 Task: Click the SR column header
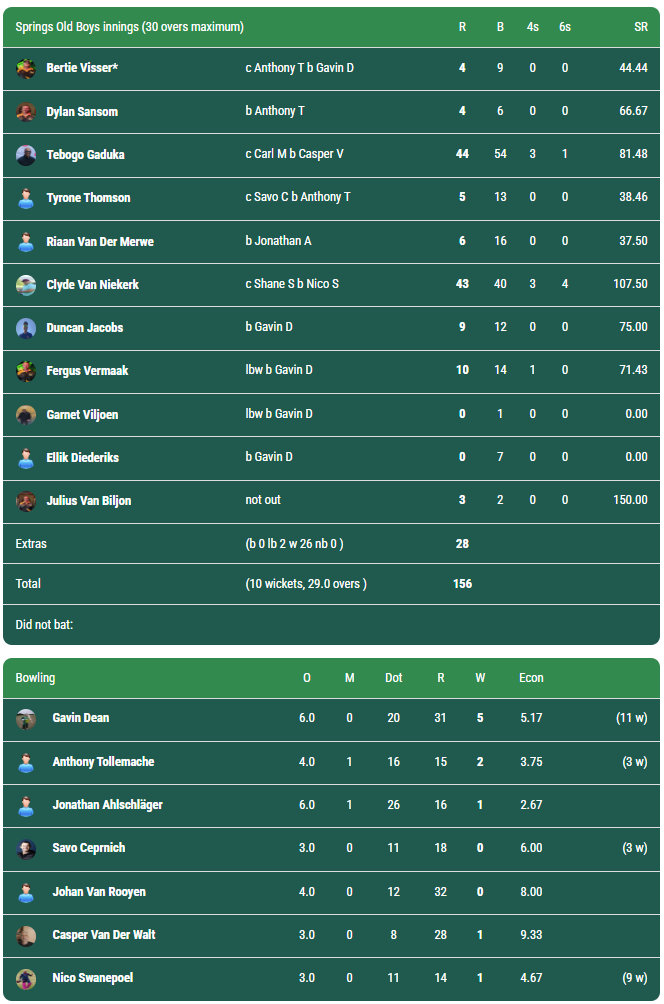click(x=640, y=27)
